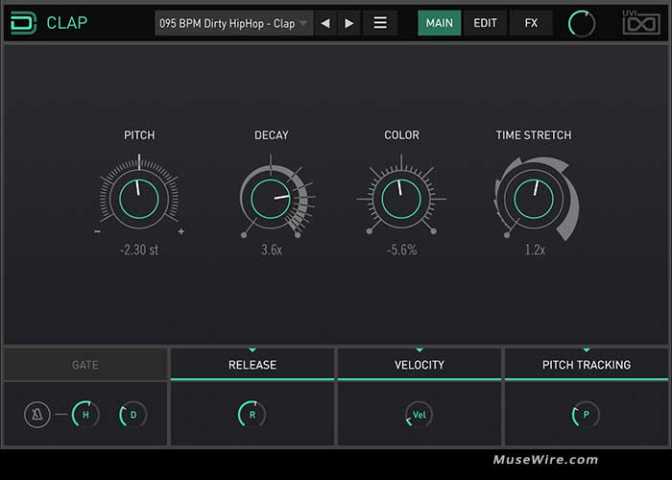The width and height of the screenshot is (672, 480).
Task: Go to the previous preset arrow
Action: [326, 23]
